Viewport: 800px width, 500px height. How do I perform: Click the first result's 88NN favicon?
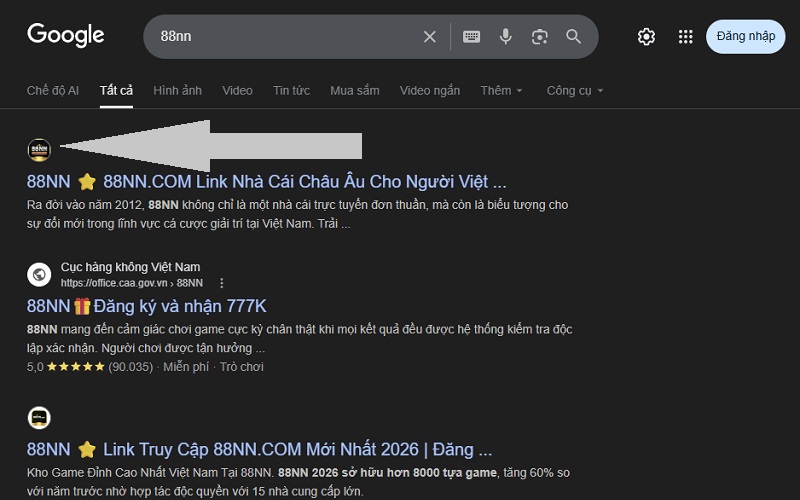point(39,150)
